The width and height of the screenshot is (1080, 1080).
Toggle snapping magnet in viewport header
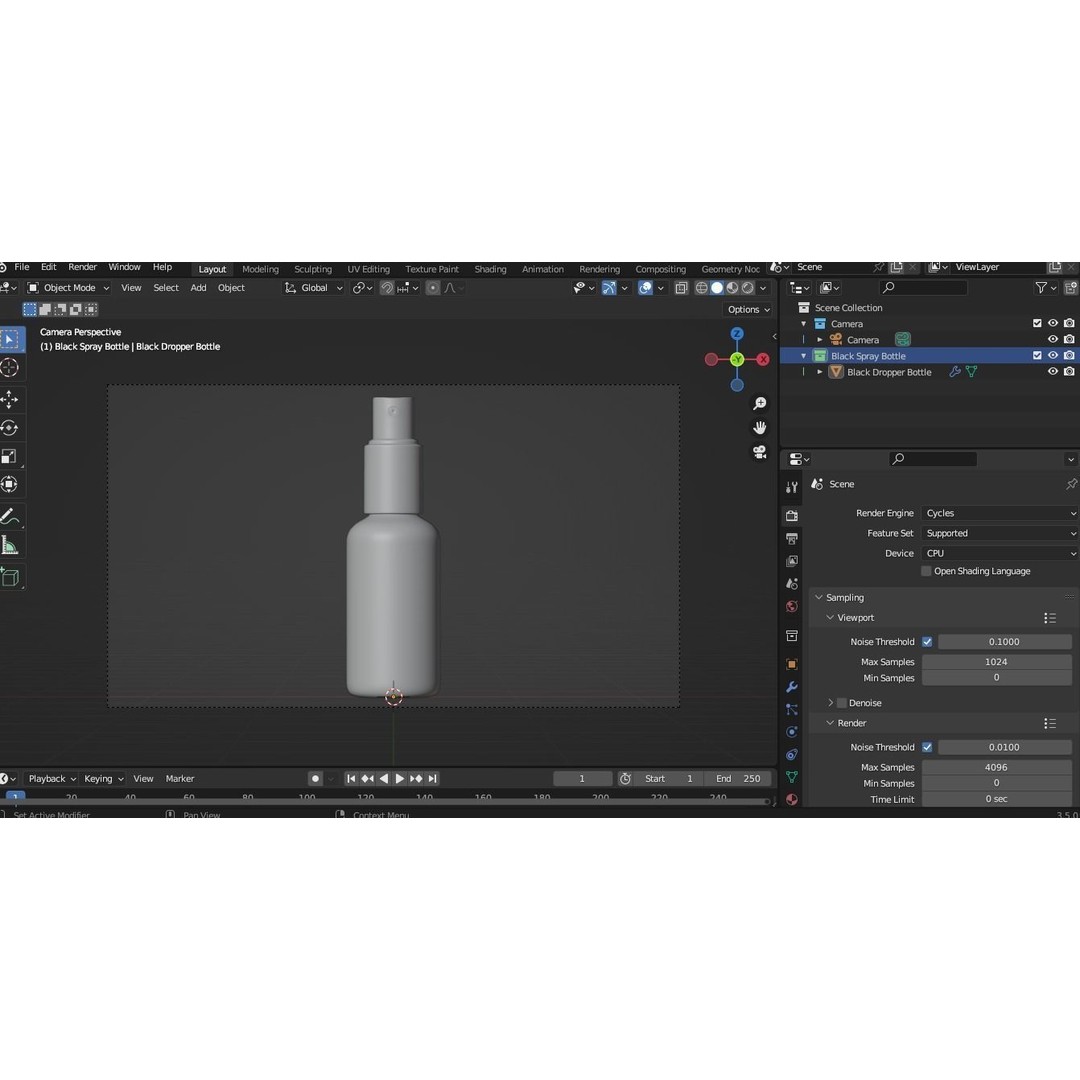387,288
